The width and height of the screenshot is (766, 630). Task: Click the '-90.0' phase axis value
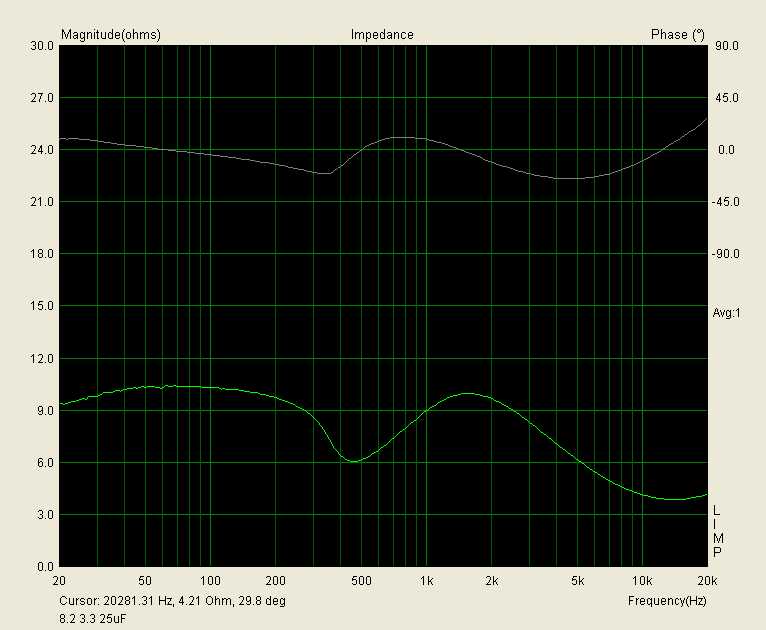click(x=725, y=254)
